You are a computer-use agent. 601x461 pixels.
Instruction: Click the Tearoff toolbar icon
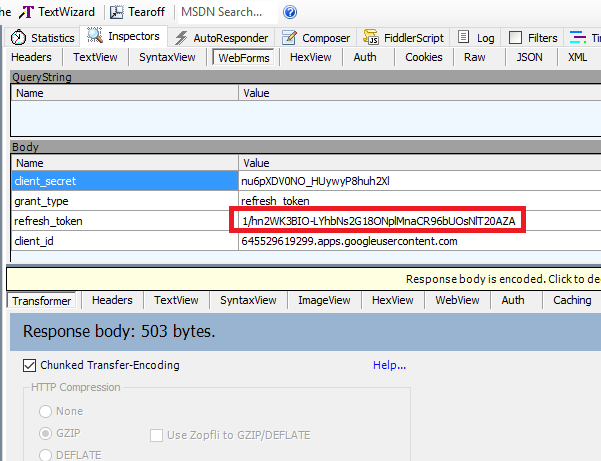117,12
